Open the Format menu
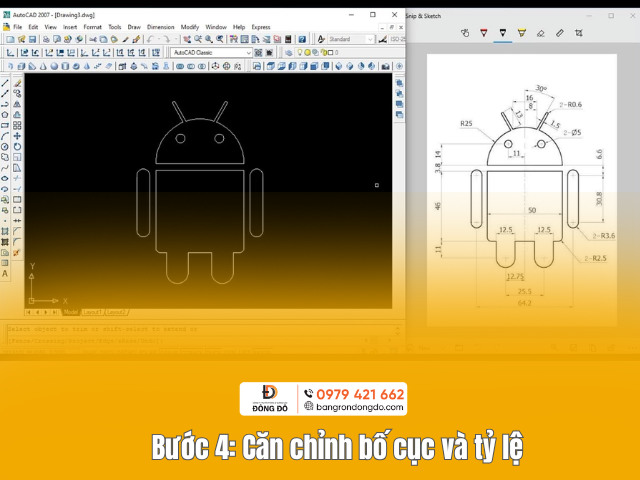The image size is (640, 480). [x=92, y=27]
